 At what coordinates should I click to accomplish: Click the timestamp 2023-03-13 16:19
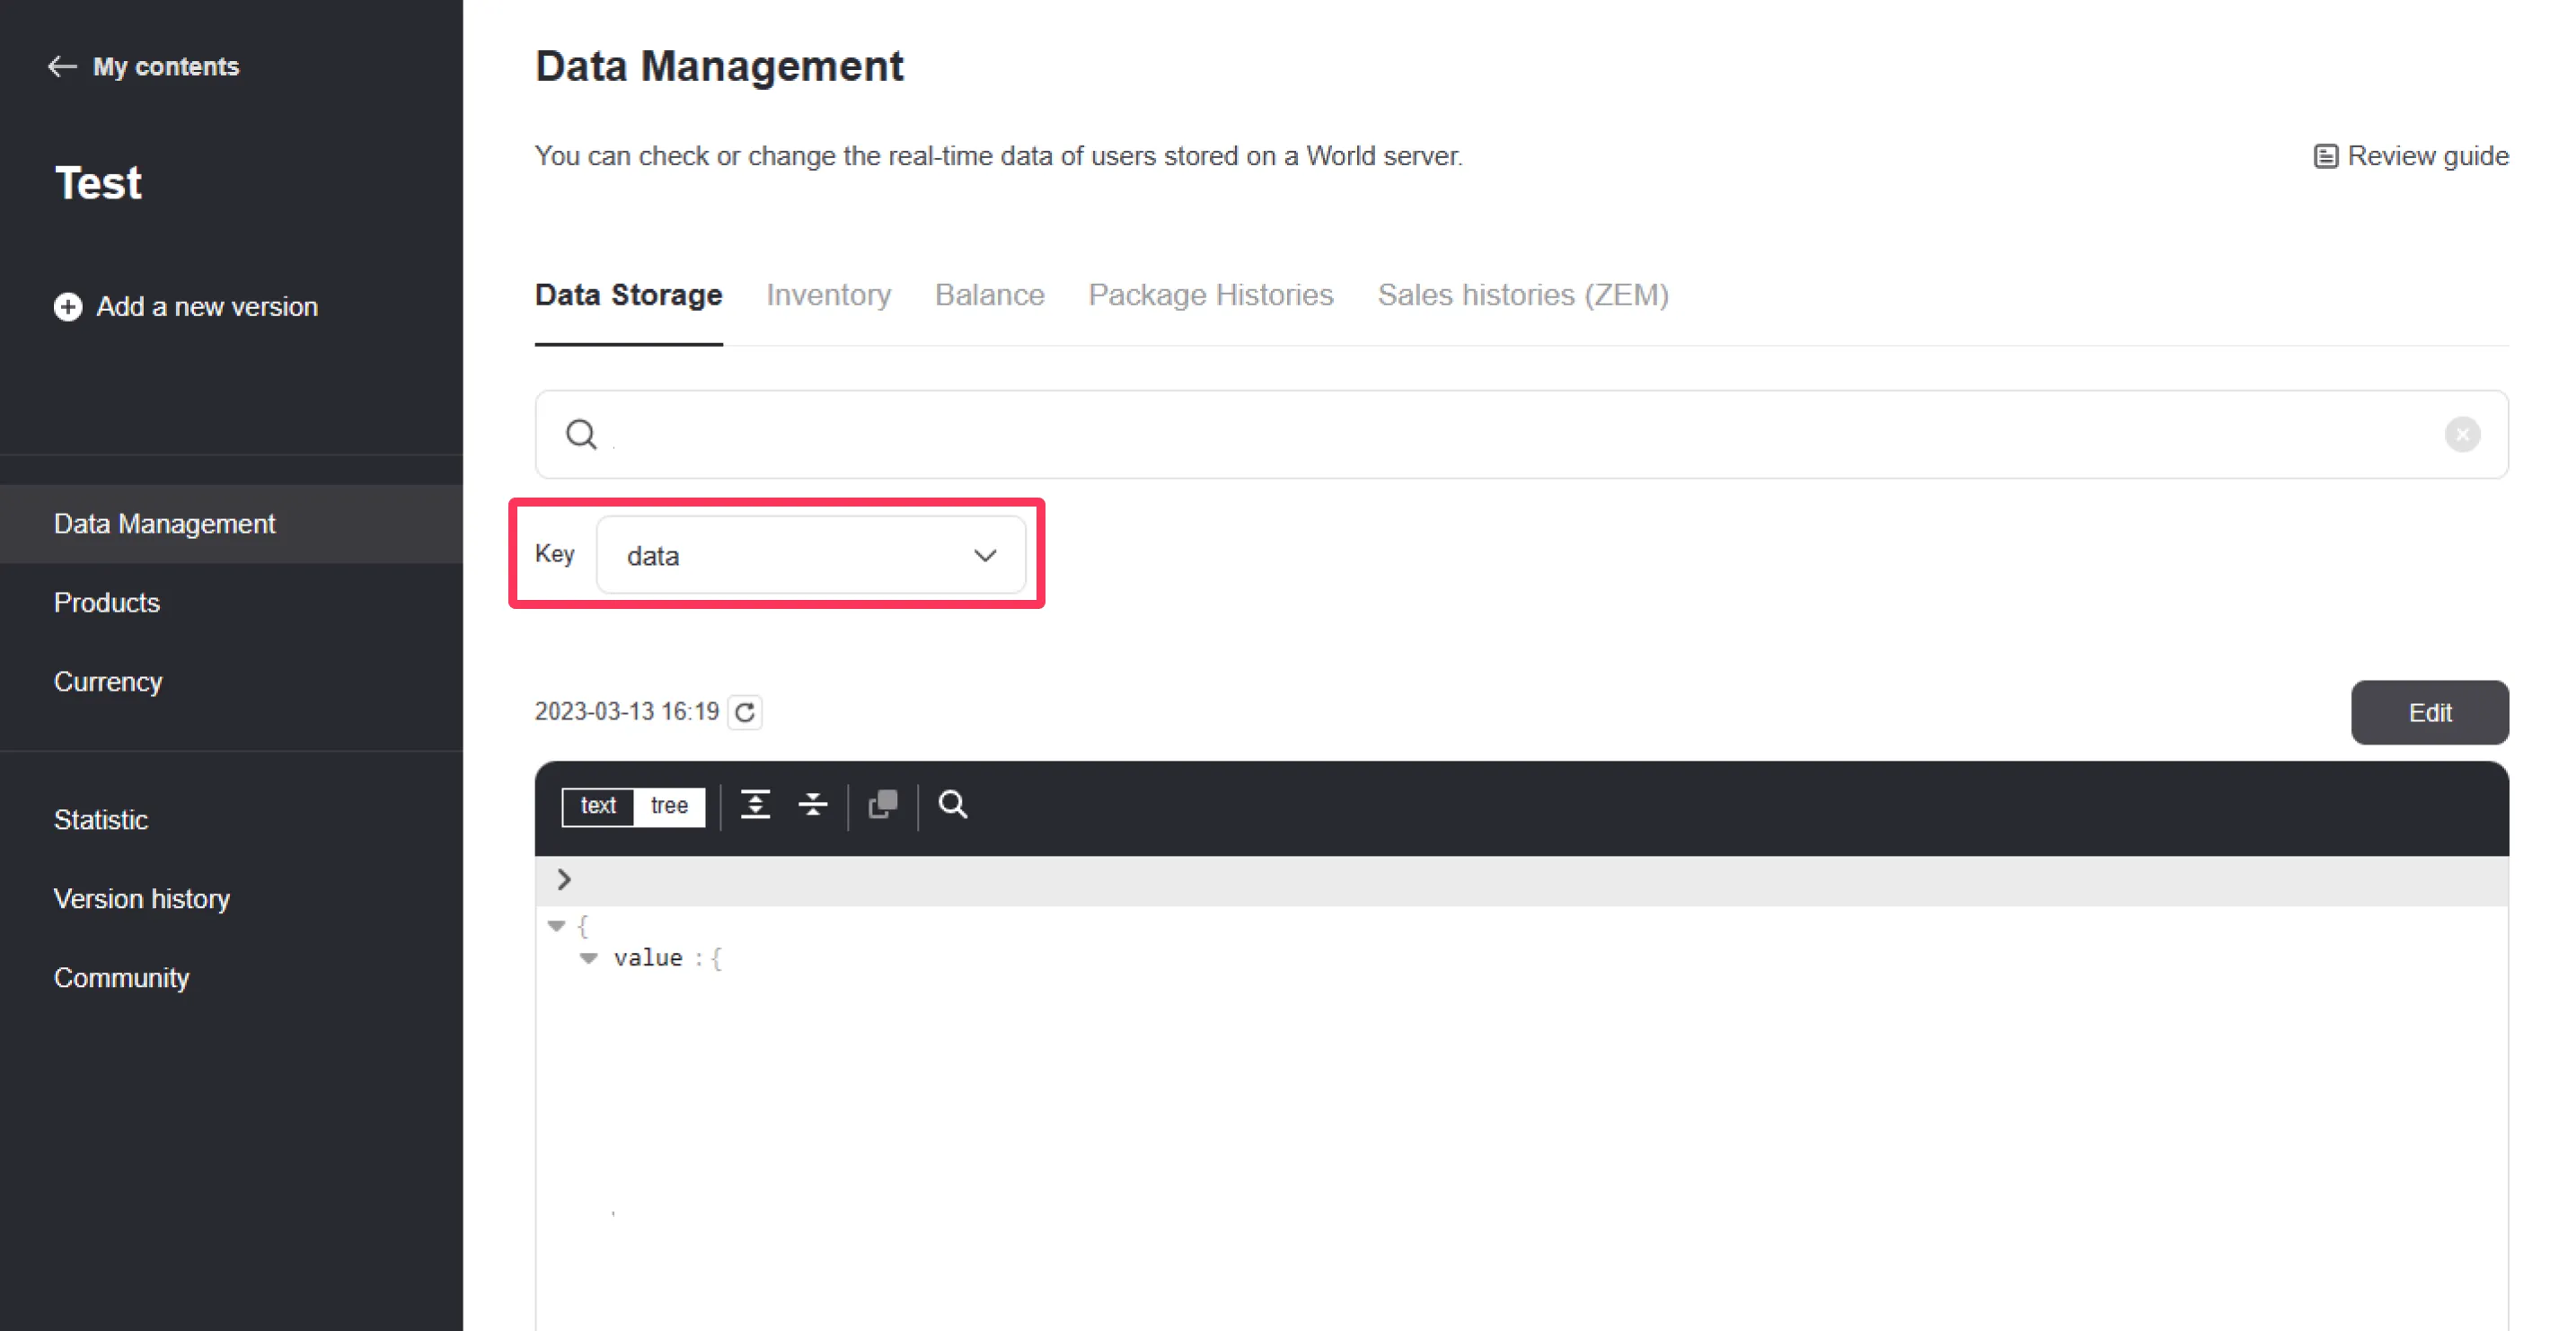(627, 712)
